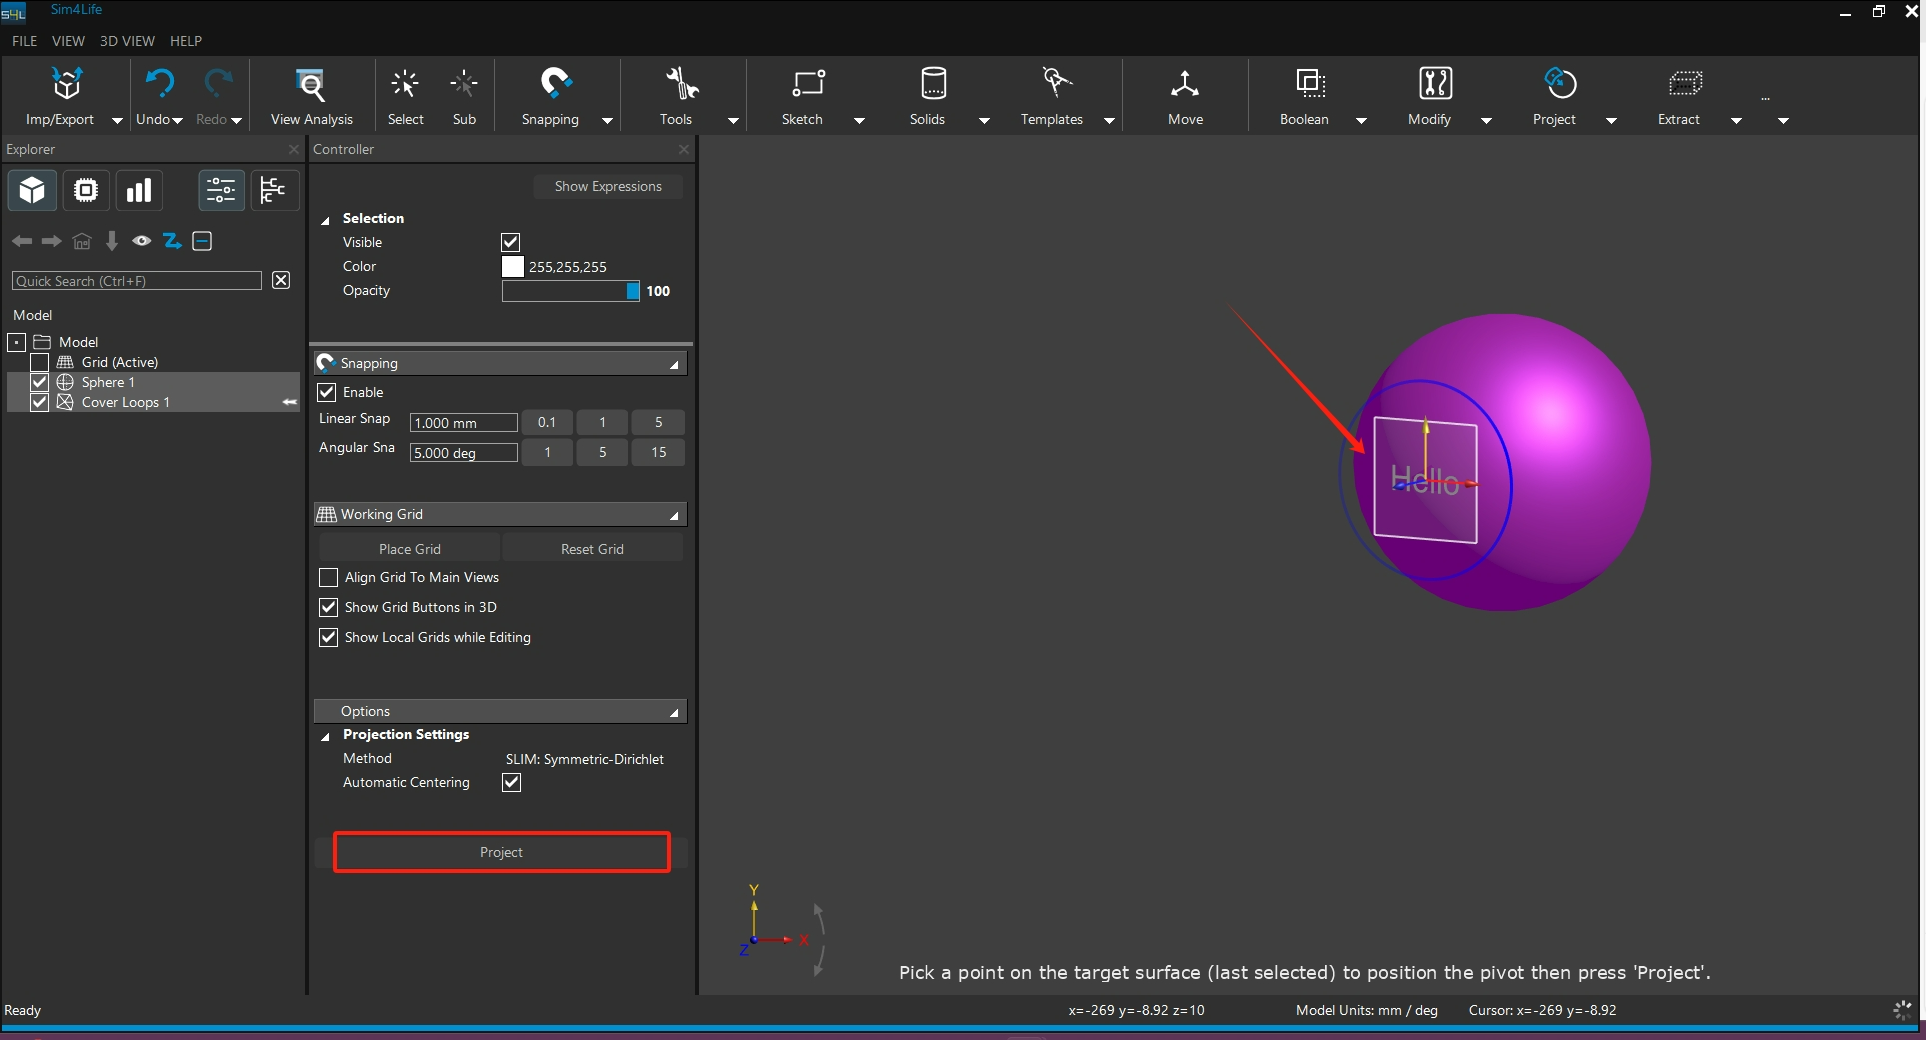The width and height of the screenshot is (1926, 1040).
Task: Click the Quick Search field
Action: 136,281
